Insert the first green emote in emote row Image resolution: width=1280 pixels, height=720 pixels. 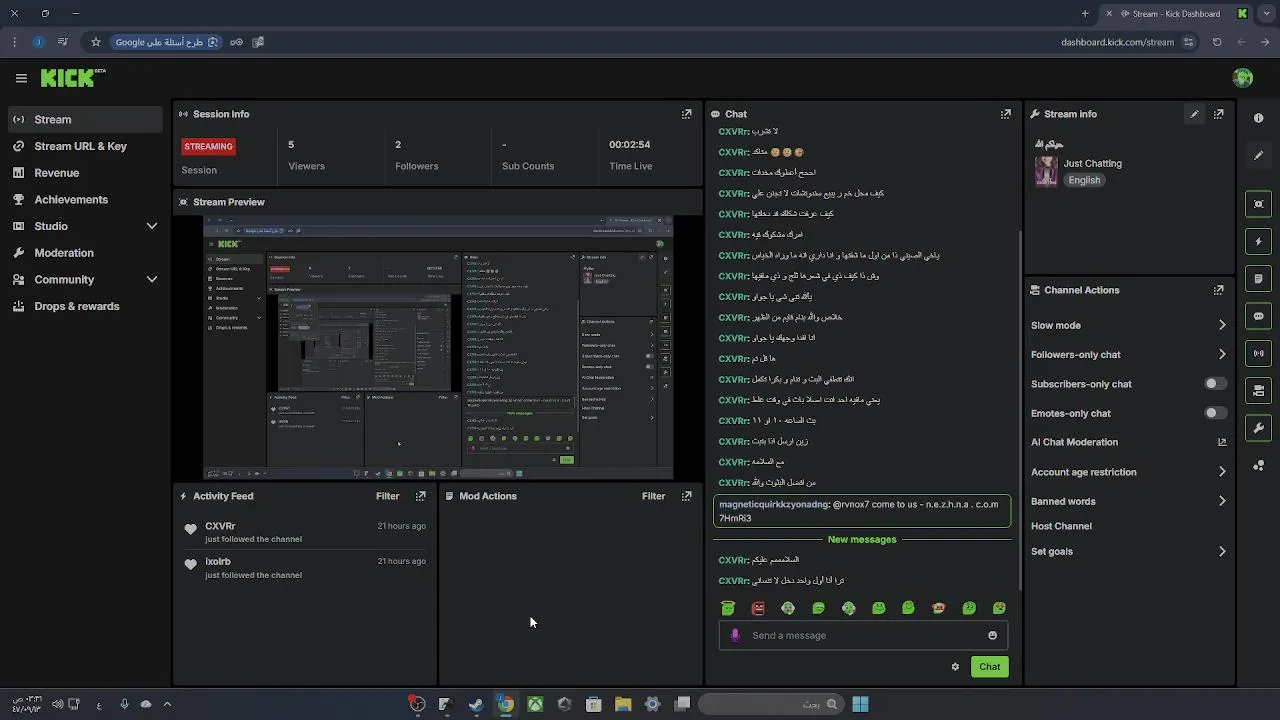(x=728, y=608)
